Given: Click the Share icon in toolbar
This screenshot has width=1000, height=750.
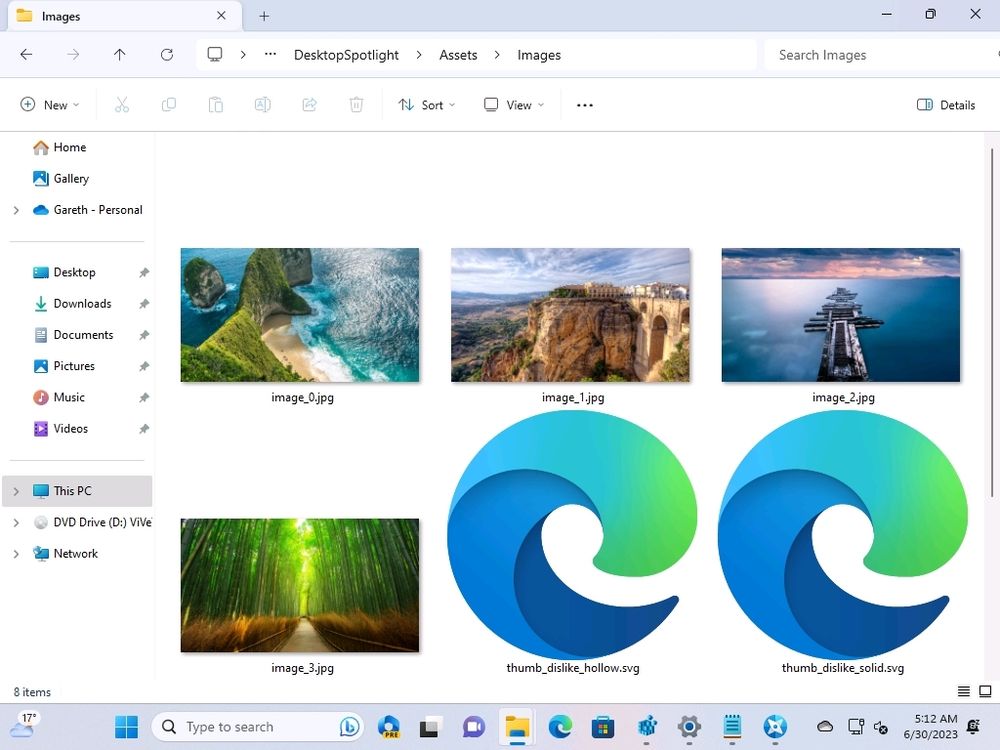Looking at the screenshot, I should pos(309,105).
